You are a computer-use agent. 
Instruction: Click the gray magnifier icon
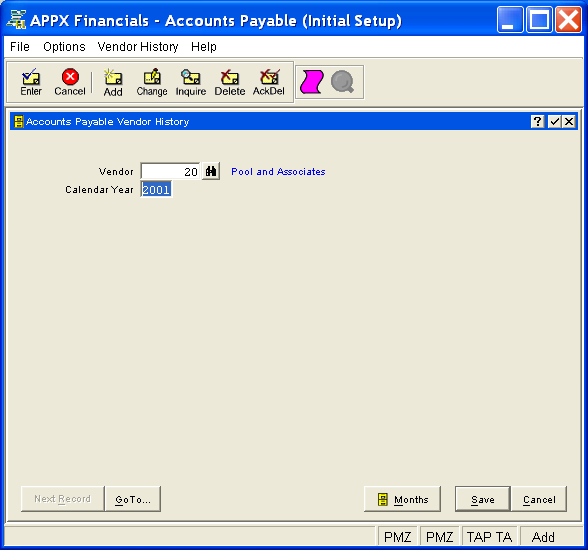(x=342, y=82)
